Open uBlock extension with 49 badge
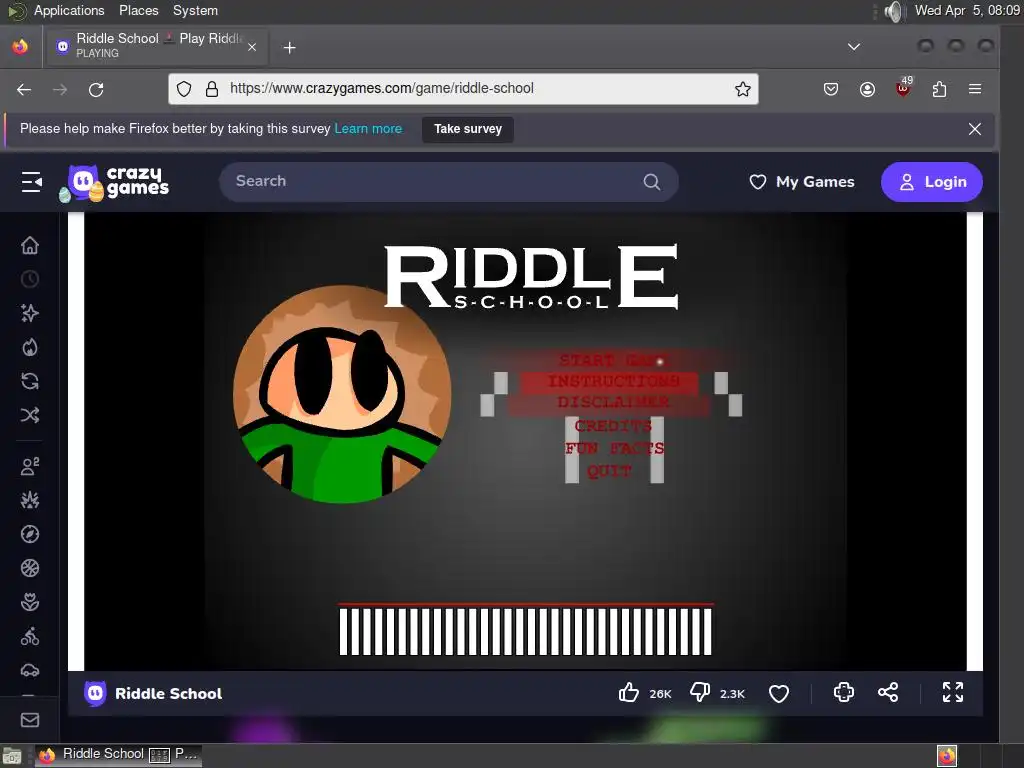The height and width of the screenshot is (768, 1024). (x=904, y=88)
